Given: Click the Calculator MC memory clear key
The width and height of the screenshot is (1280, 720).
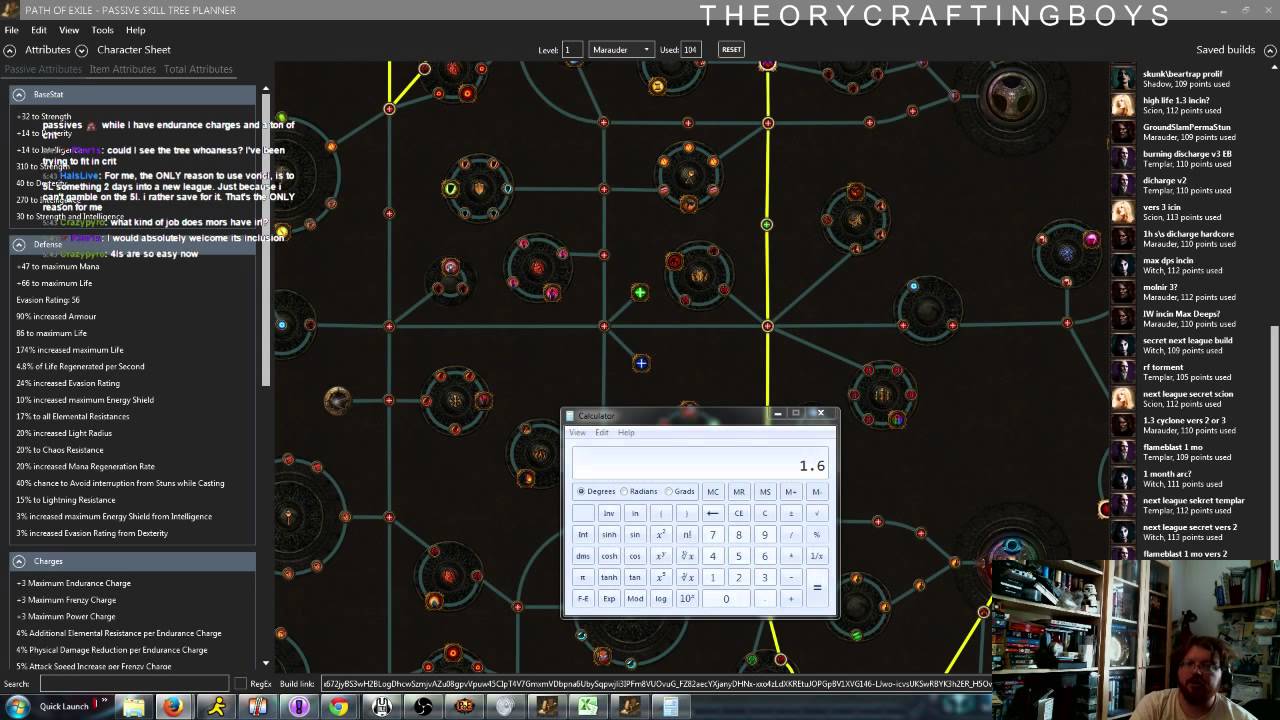Looking at the screenshot, I should [713, 491].
